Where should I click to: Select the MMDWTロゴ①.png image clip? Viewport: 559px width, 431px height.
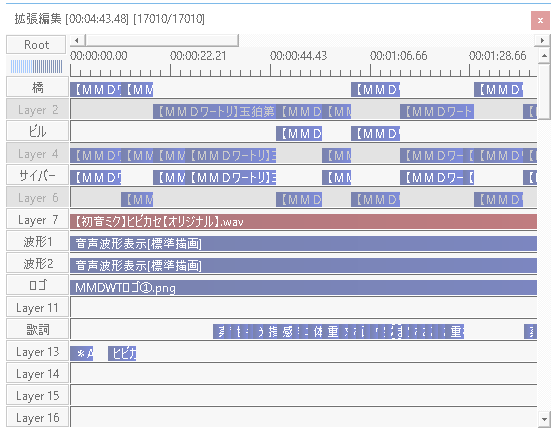[303, 288]
